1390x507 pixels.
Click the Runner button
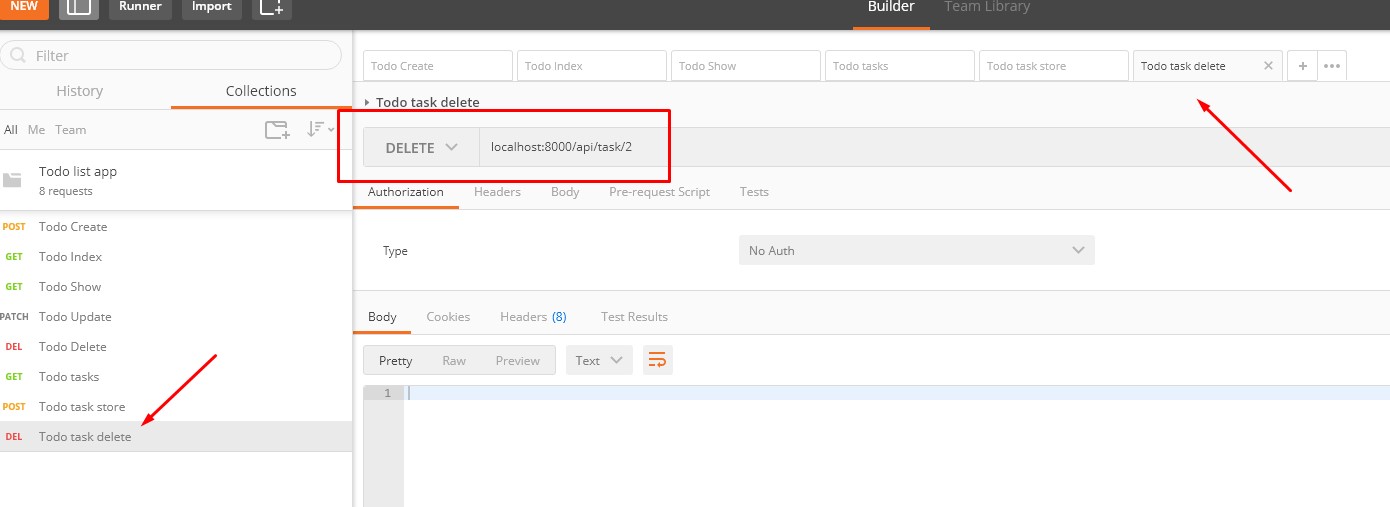point(140,7)
